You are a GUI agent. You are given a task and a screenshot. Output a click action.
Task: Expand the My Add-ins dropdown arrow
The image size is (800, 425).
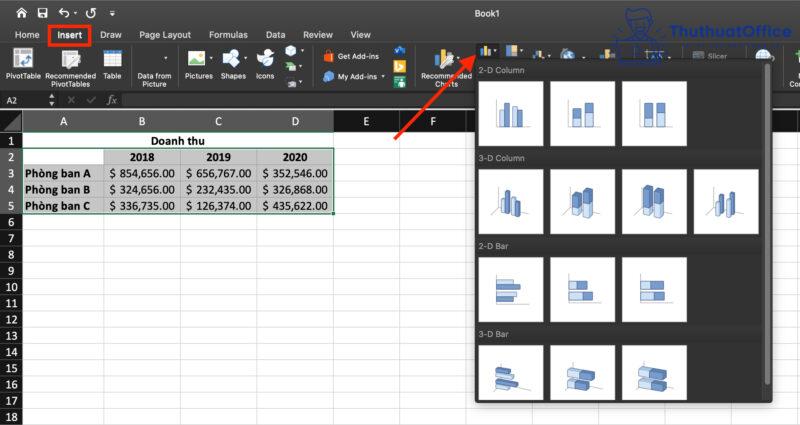pos(383,77)
